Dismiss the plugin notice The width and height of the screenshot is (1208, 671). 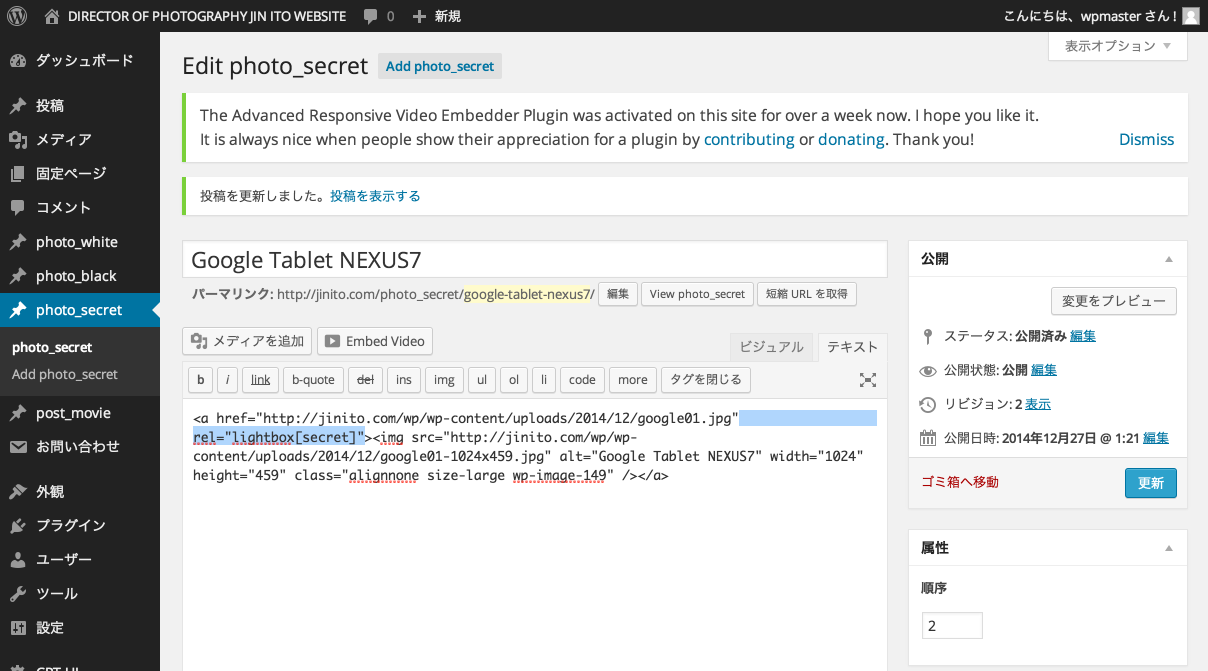tap(1146, 139)
